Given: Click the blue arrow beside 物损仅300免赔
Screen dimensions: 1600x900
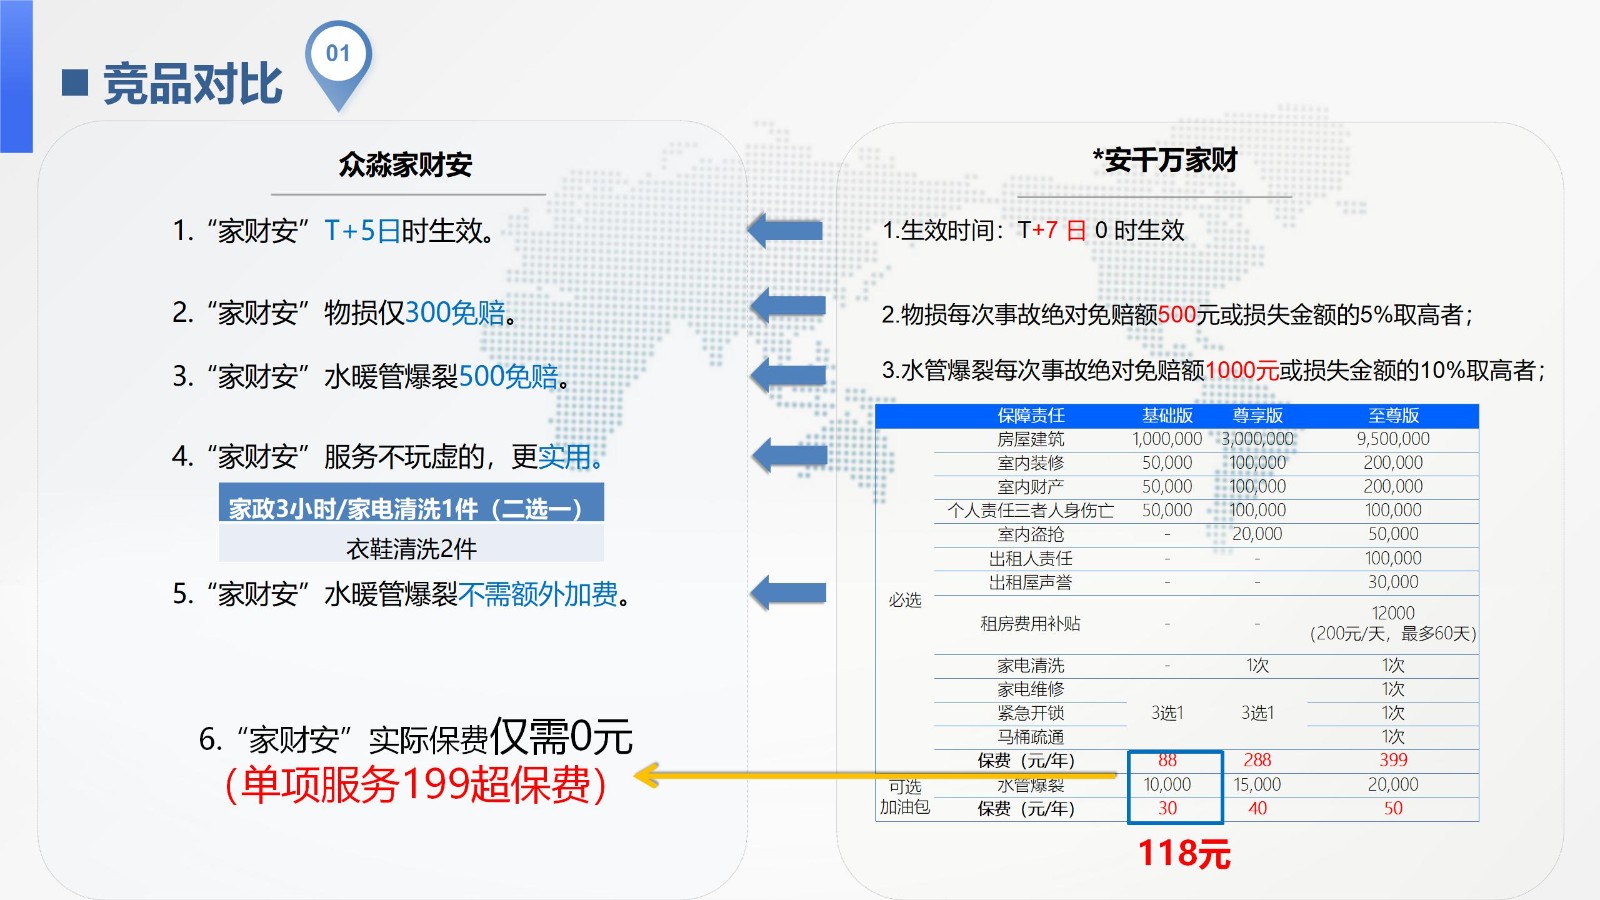Looking at the screenshot, I should [x=788, y=305].
